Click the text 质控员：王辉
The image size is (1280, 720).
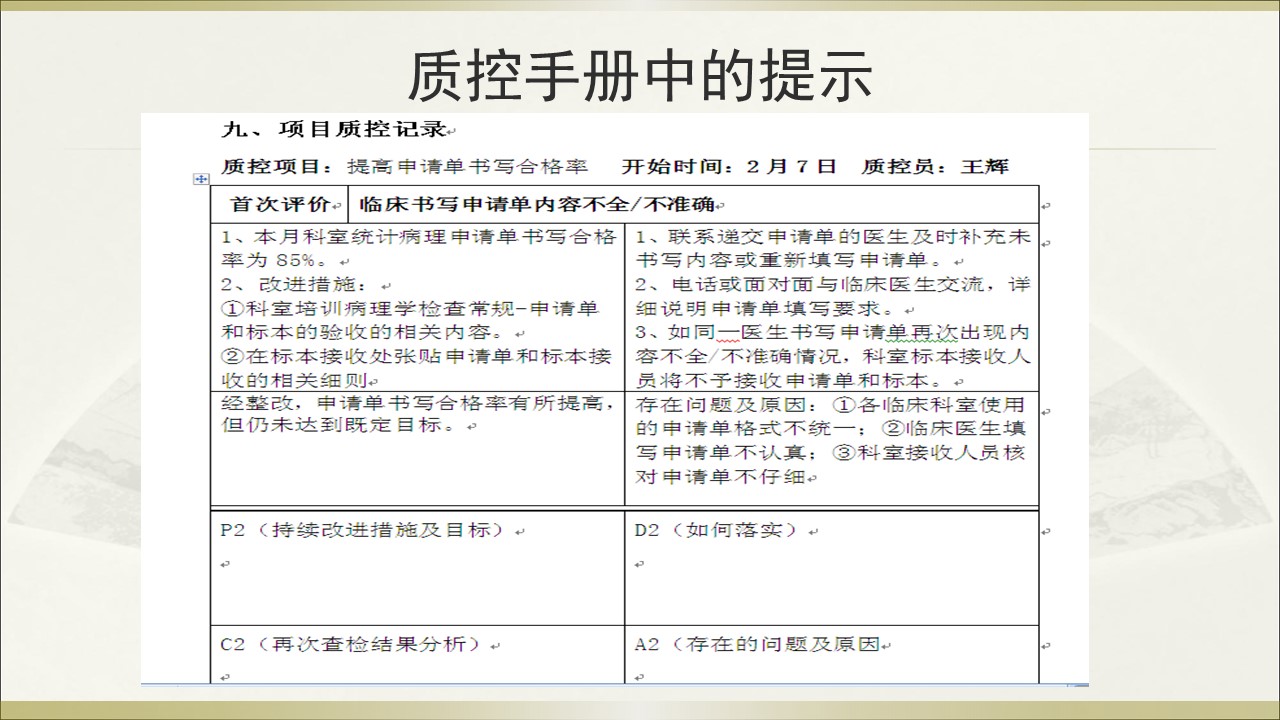935,166
